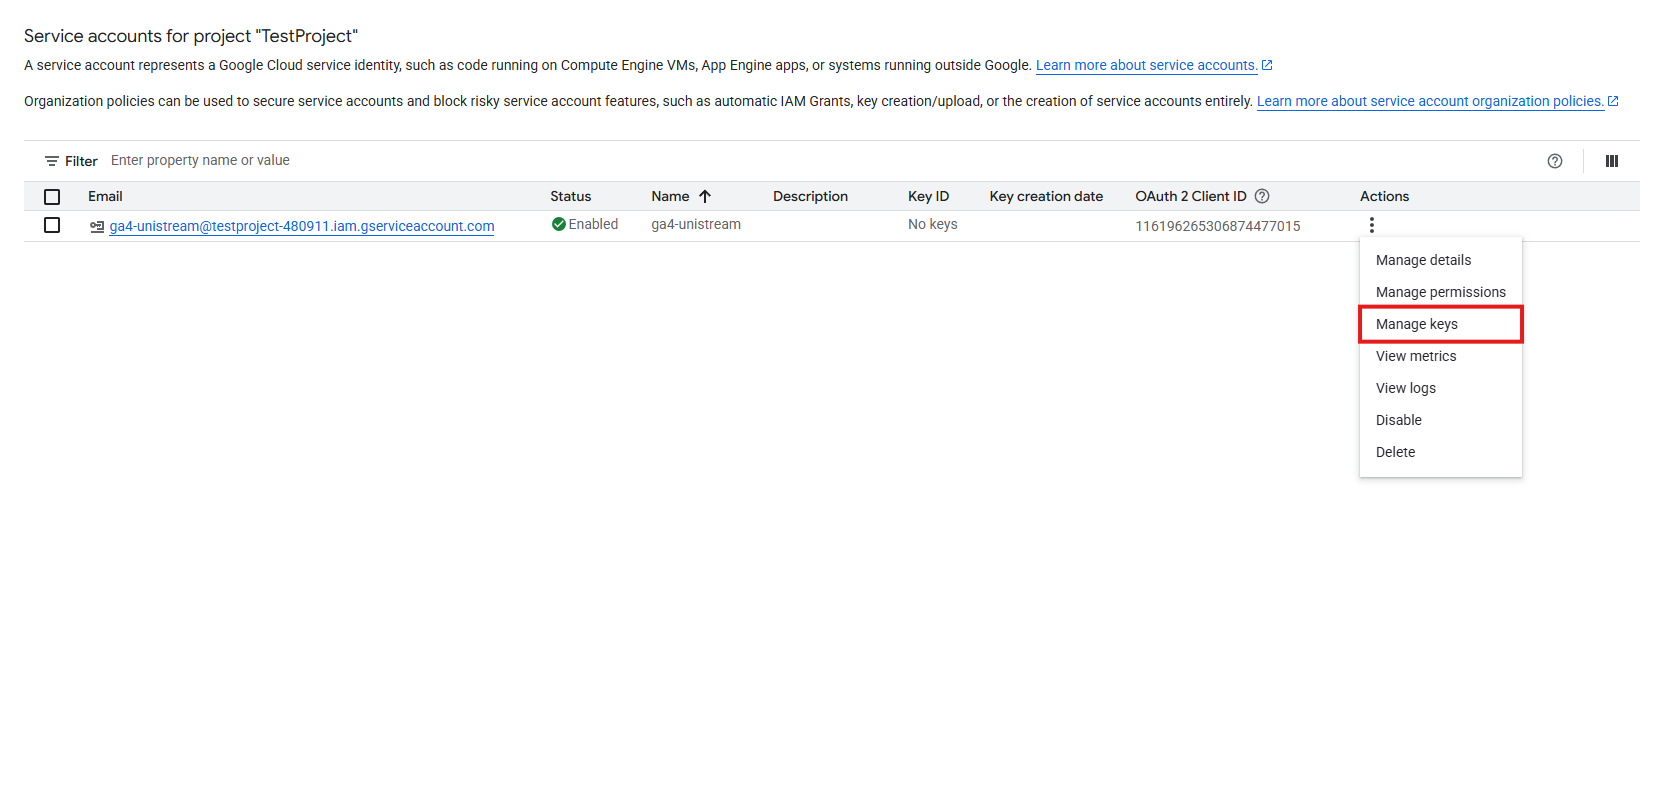Click the three-dot Actions menu icon

(1371, 225)
